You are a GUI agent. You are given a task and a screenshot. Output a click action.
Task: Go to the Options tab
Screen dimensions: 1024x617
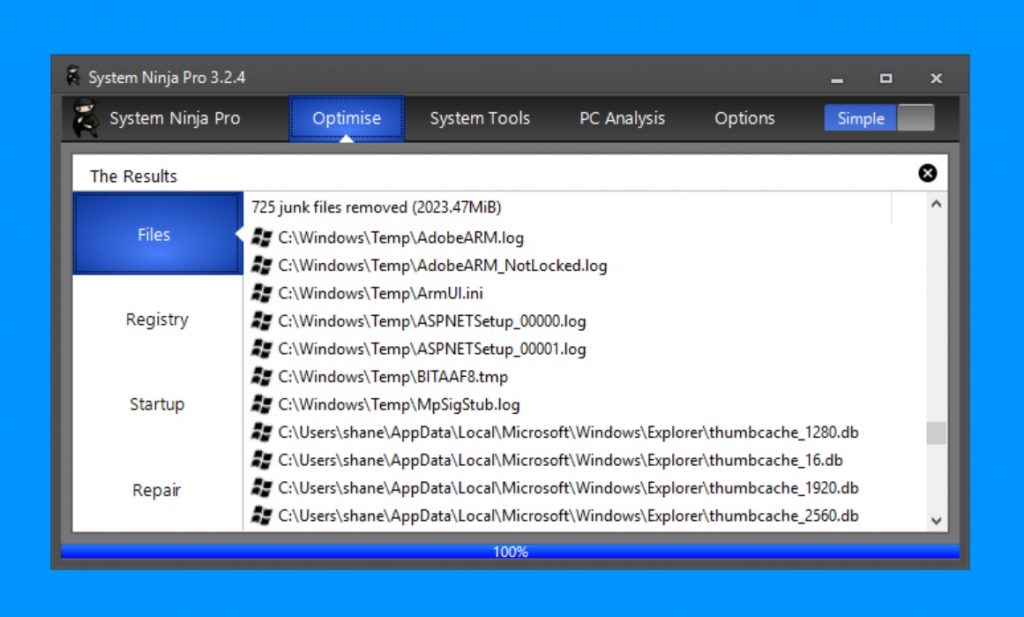click(x=744, y=118)
